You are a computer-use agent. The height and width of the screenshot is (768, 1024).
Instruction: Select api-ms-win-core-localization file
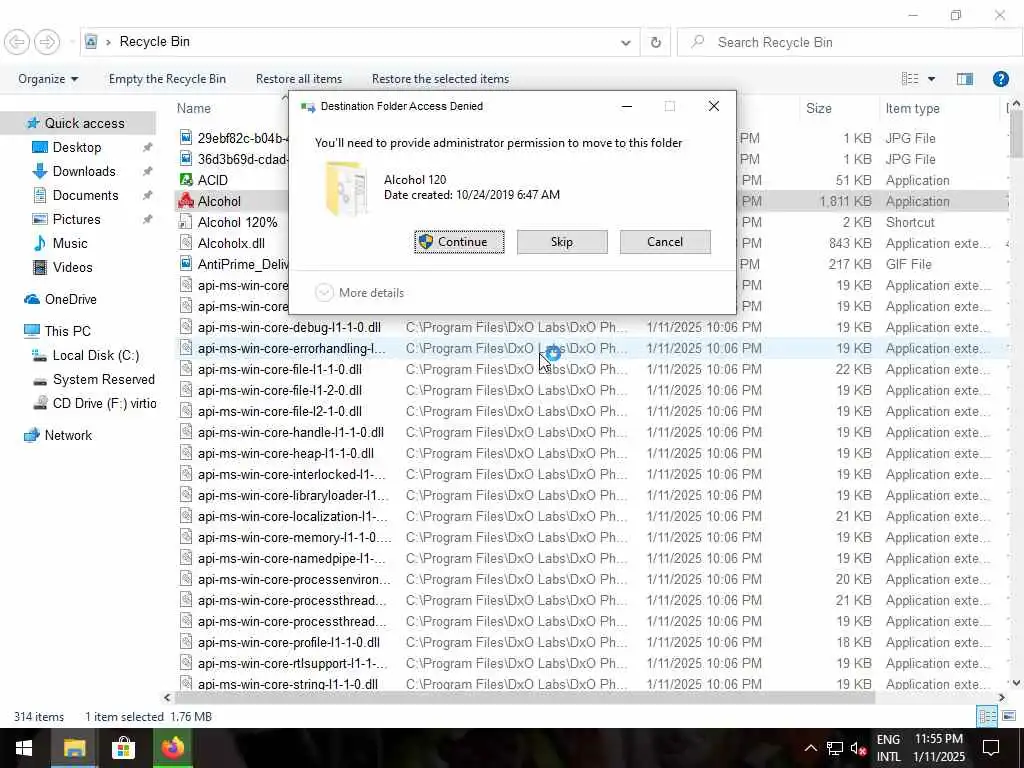[293, 516]
